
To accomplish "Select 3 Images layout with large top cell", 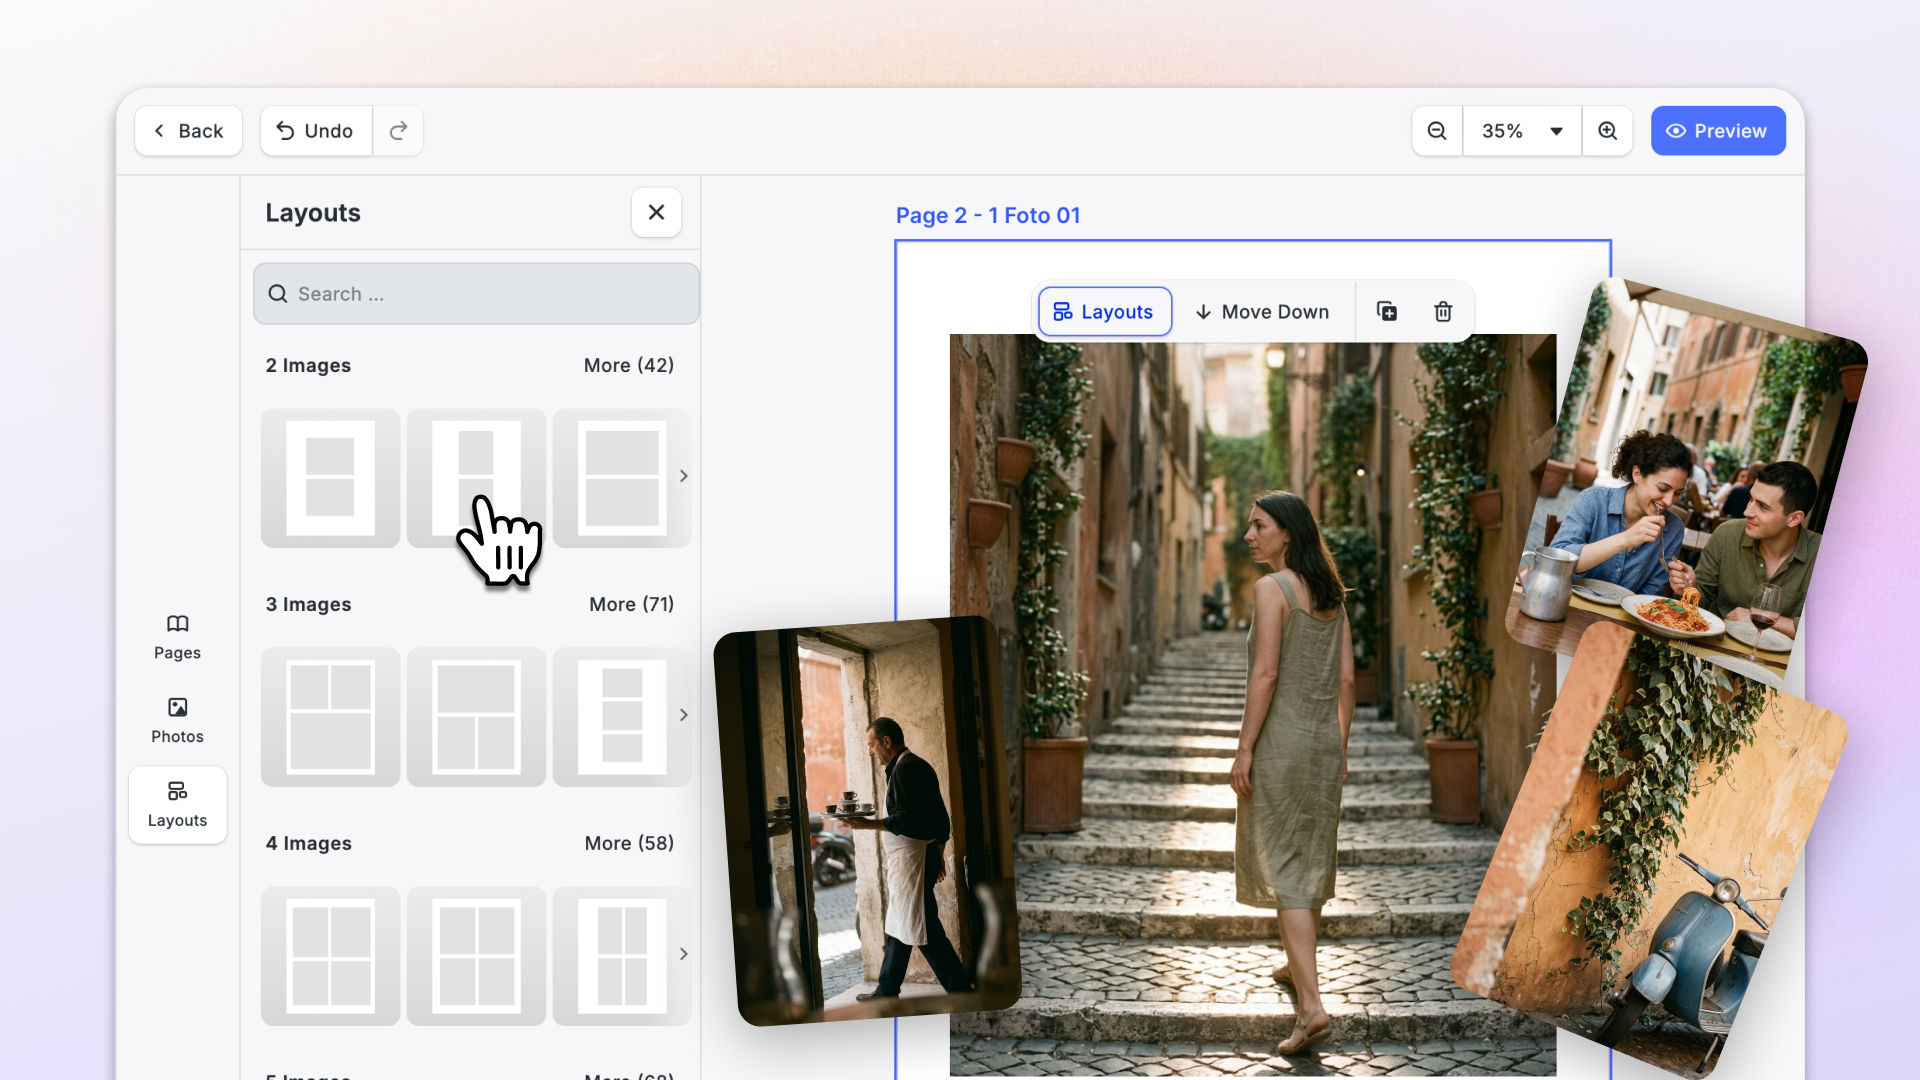I will pos(477,717).
